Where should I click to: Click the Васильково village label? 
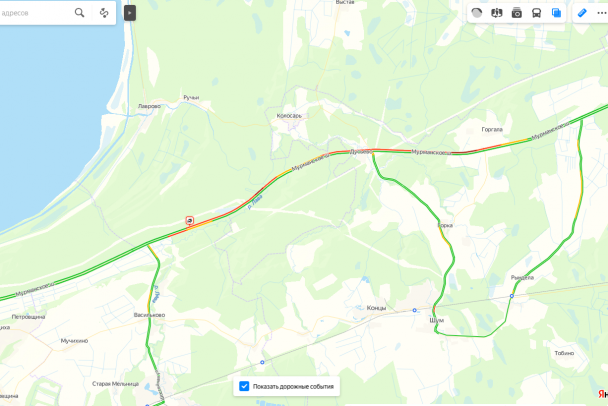click(149, 315)
